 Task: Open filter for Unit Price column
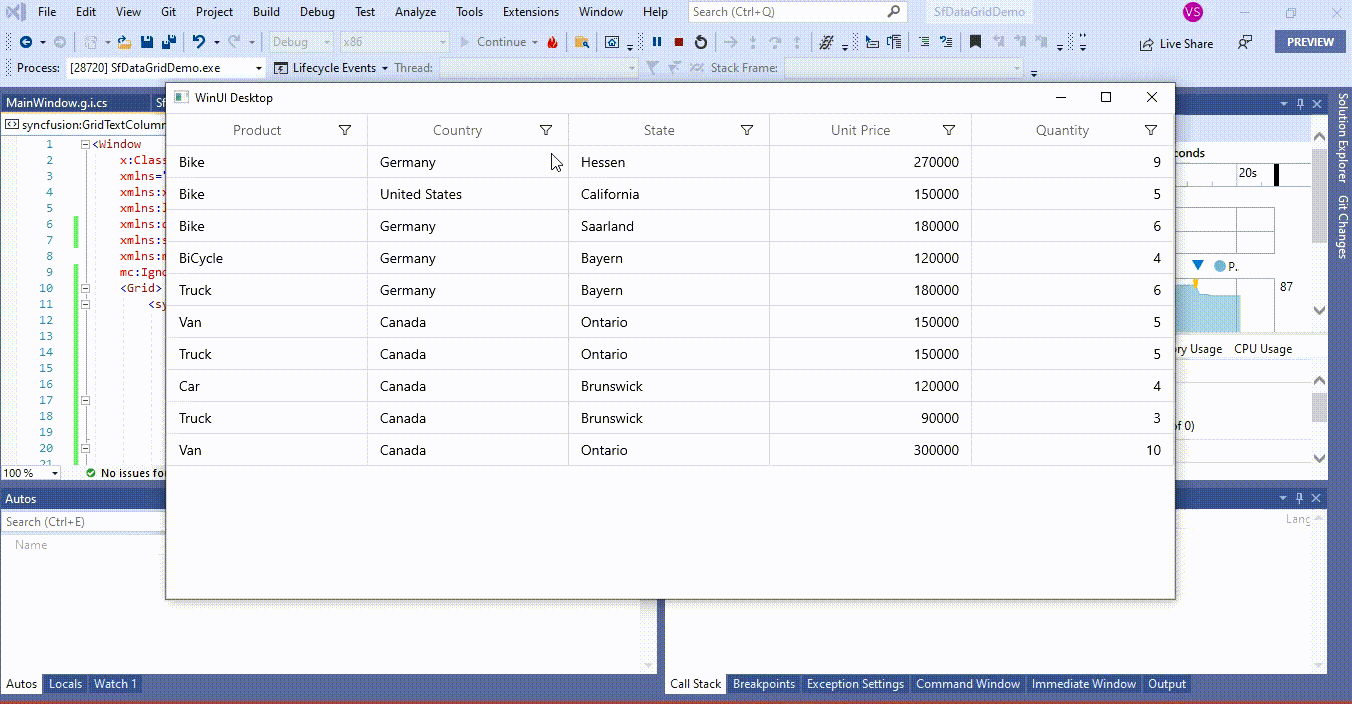949,130
